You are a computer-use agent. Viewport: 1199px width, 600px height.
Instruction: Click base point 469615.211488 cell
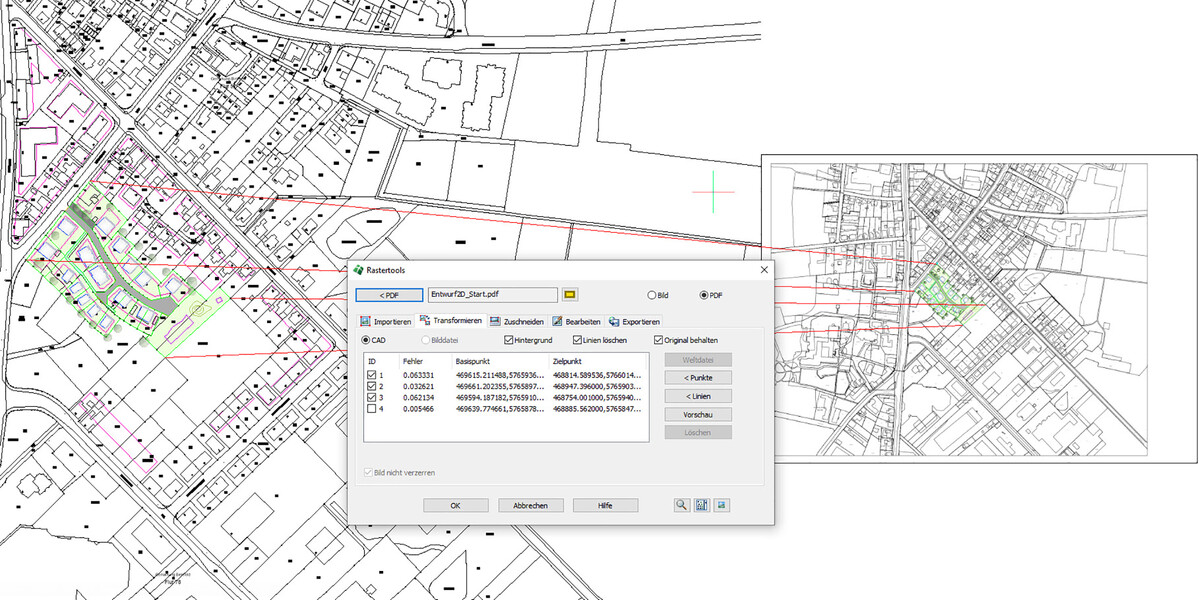499,375
